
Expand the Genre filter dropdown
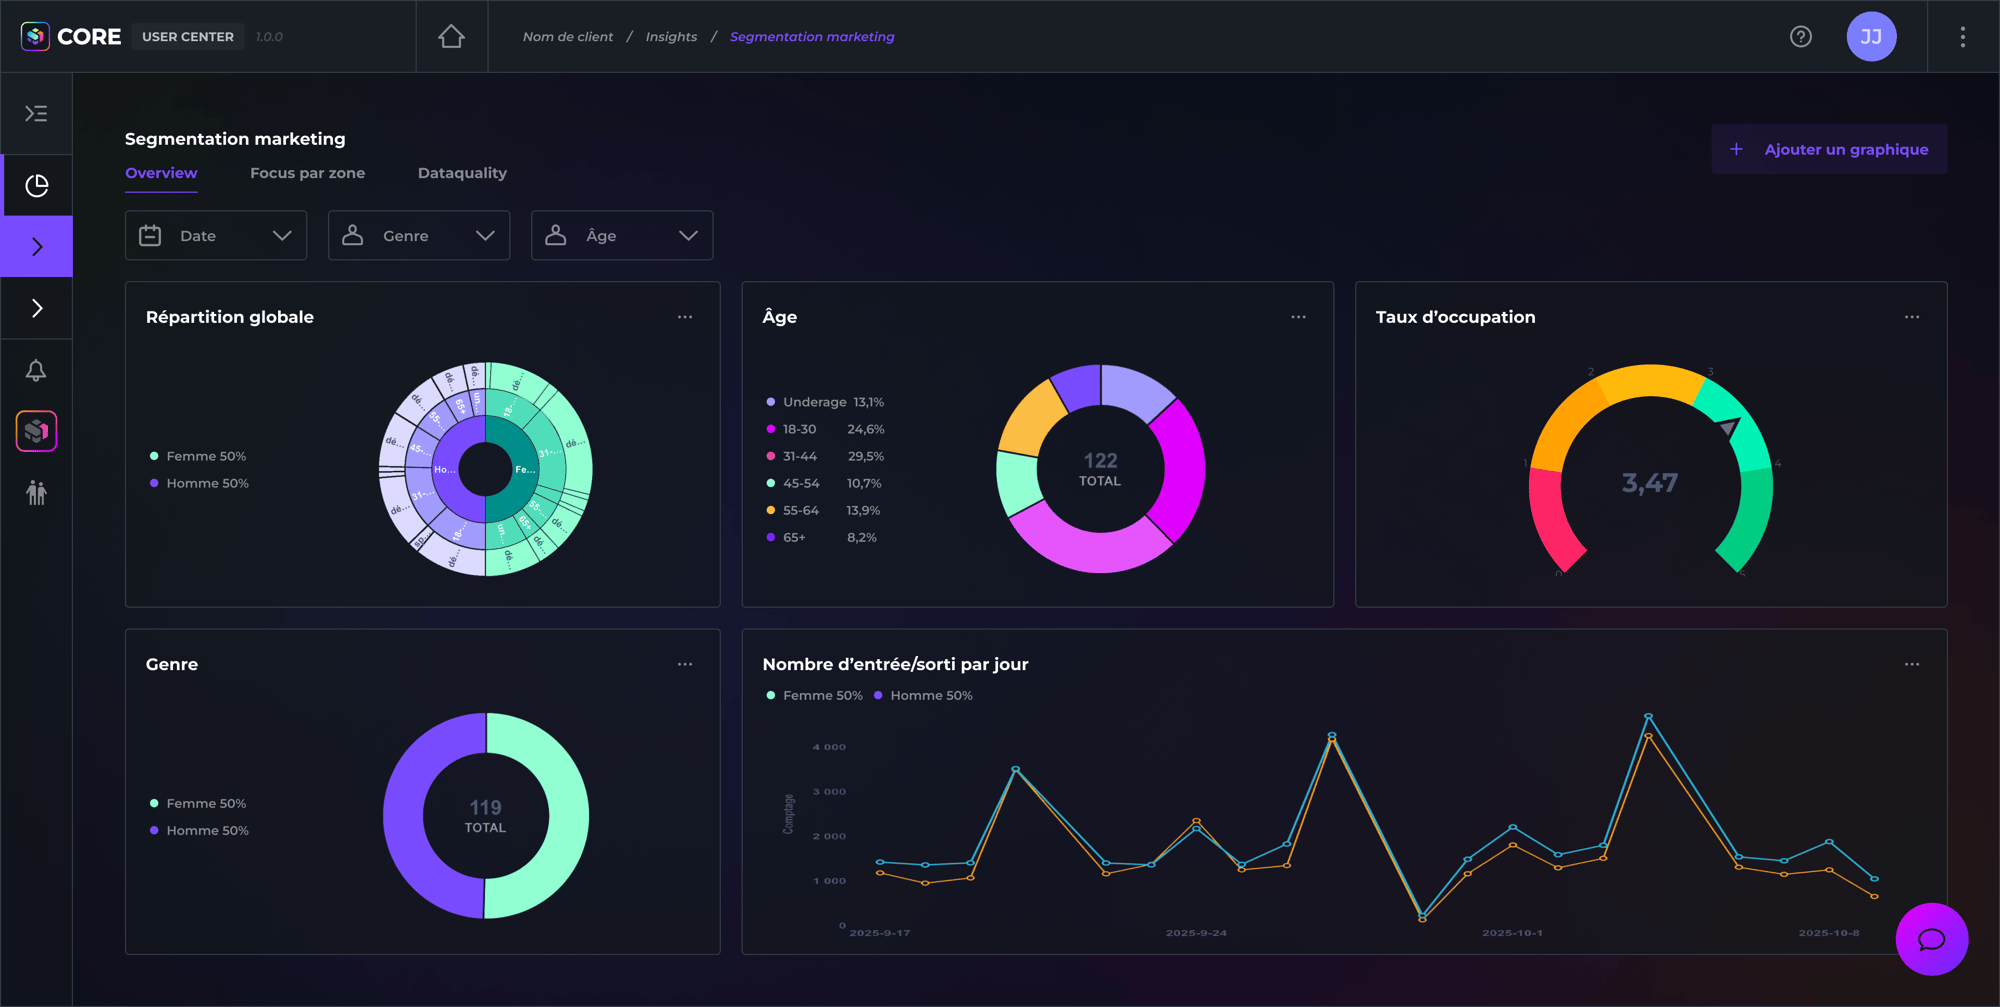[418, 236]
